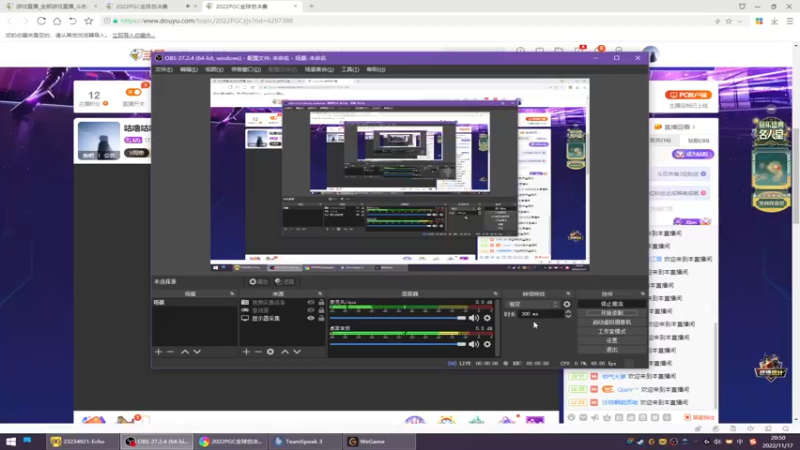This screenshot has width=800, height=450.
Task: Adjust microphone/Aux volume slider
Action: pyautogui.click(x=398, y=318)
